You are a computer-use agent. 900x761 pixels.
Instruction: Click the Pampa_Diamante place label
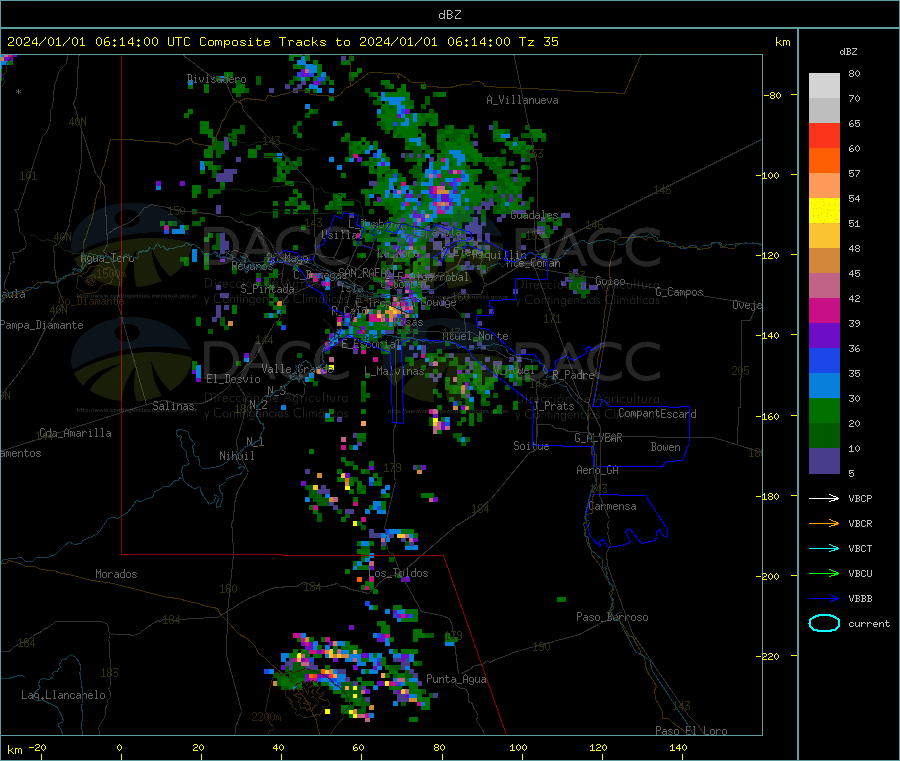click(42, 325)
